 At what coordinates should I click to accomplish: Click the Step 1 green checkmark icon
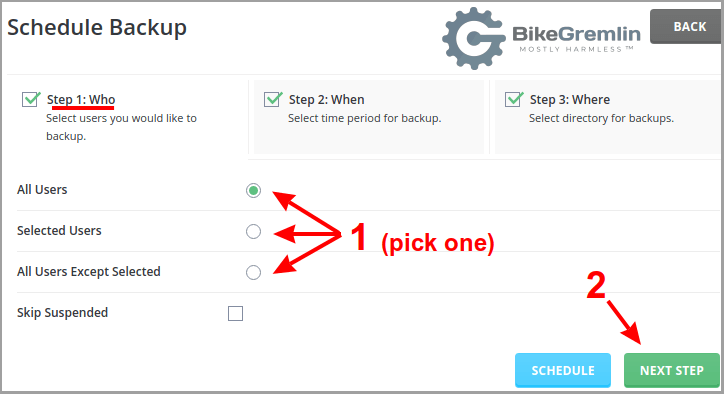tap(31, 99)
